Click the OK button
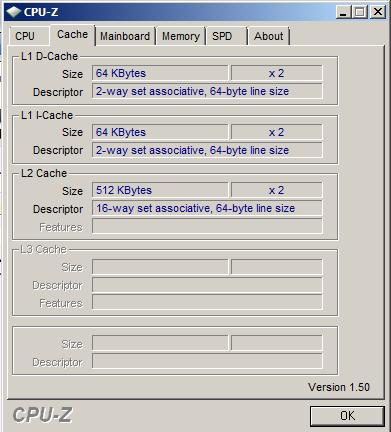 pos(347,416)
